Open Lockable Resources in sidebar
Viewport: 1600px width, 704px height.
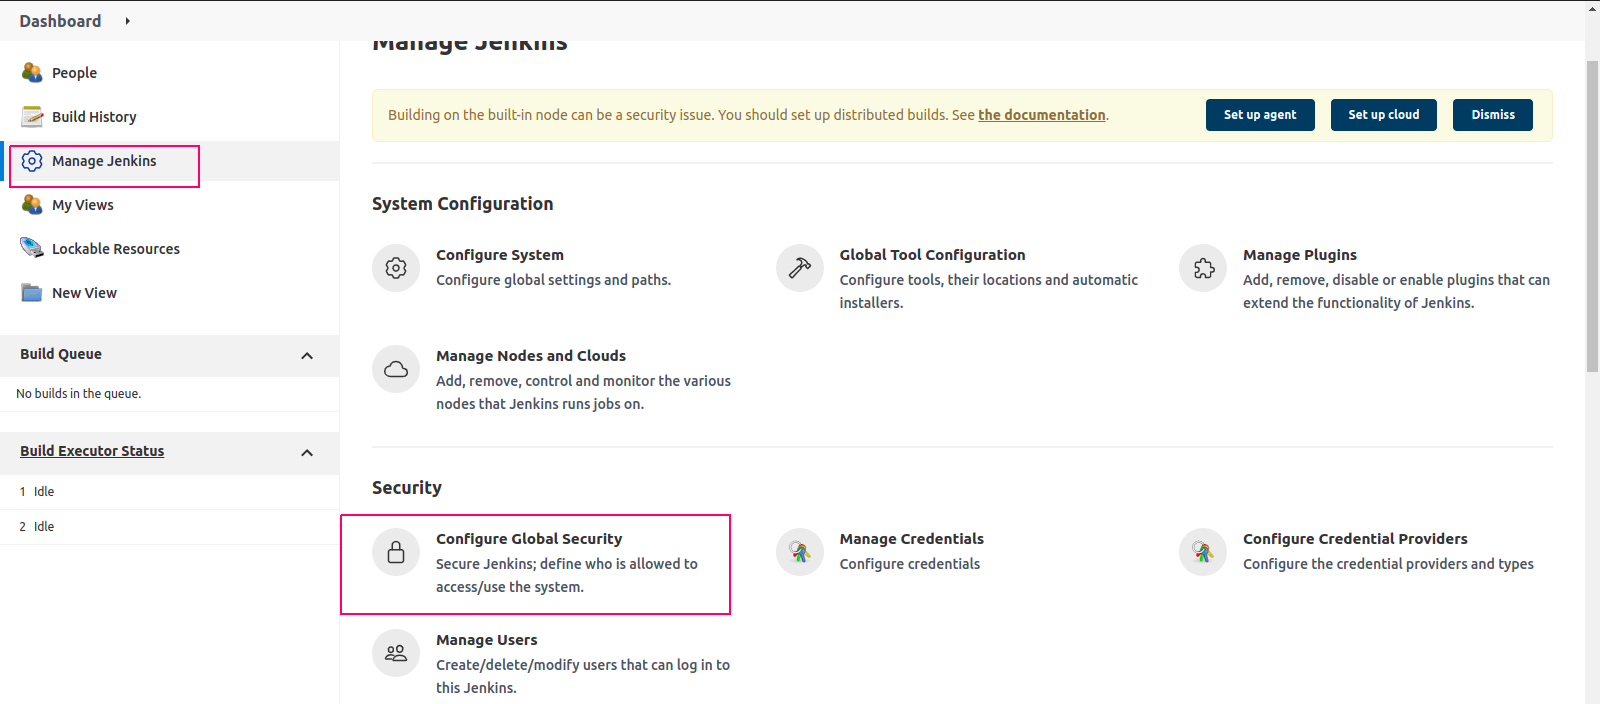pyautogui.click(x=116, y=249)
